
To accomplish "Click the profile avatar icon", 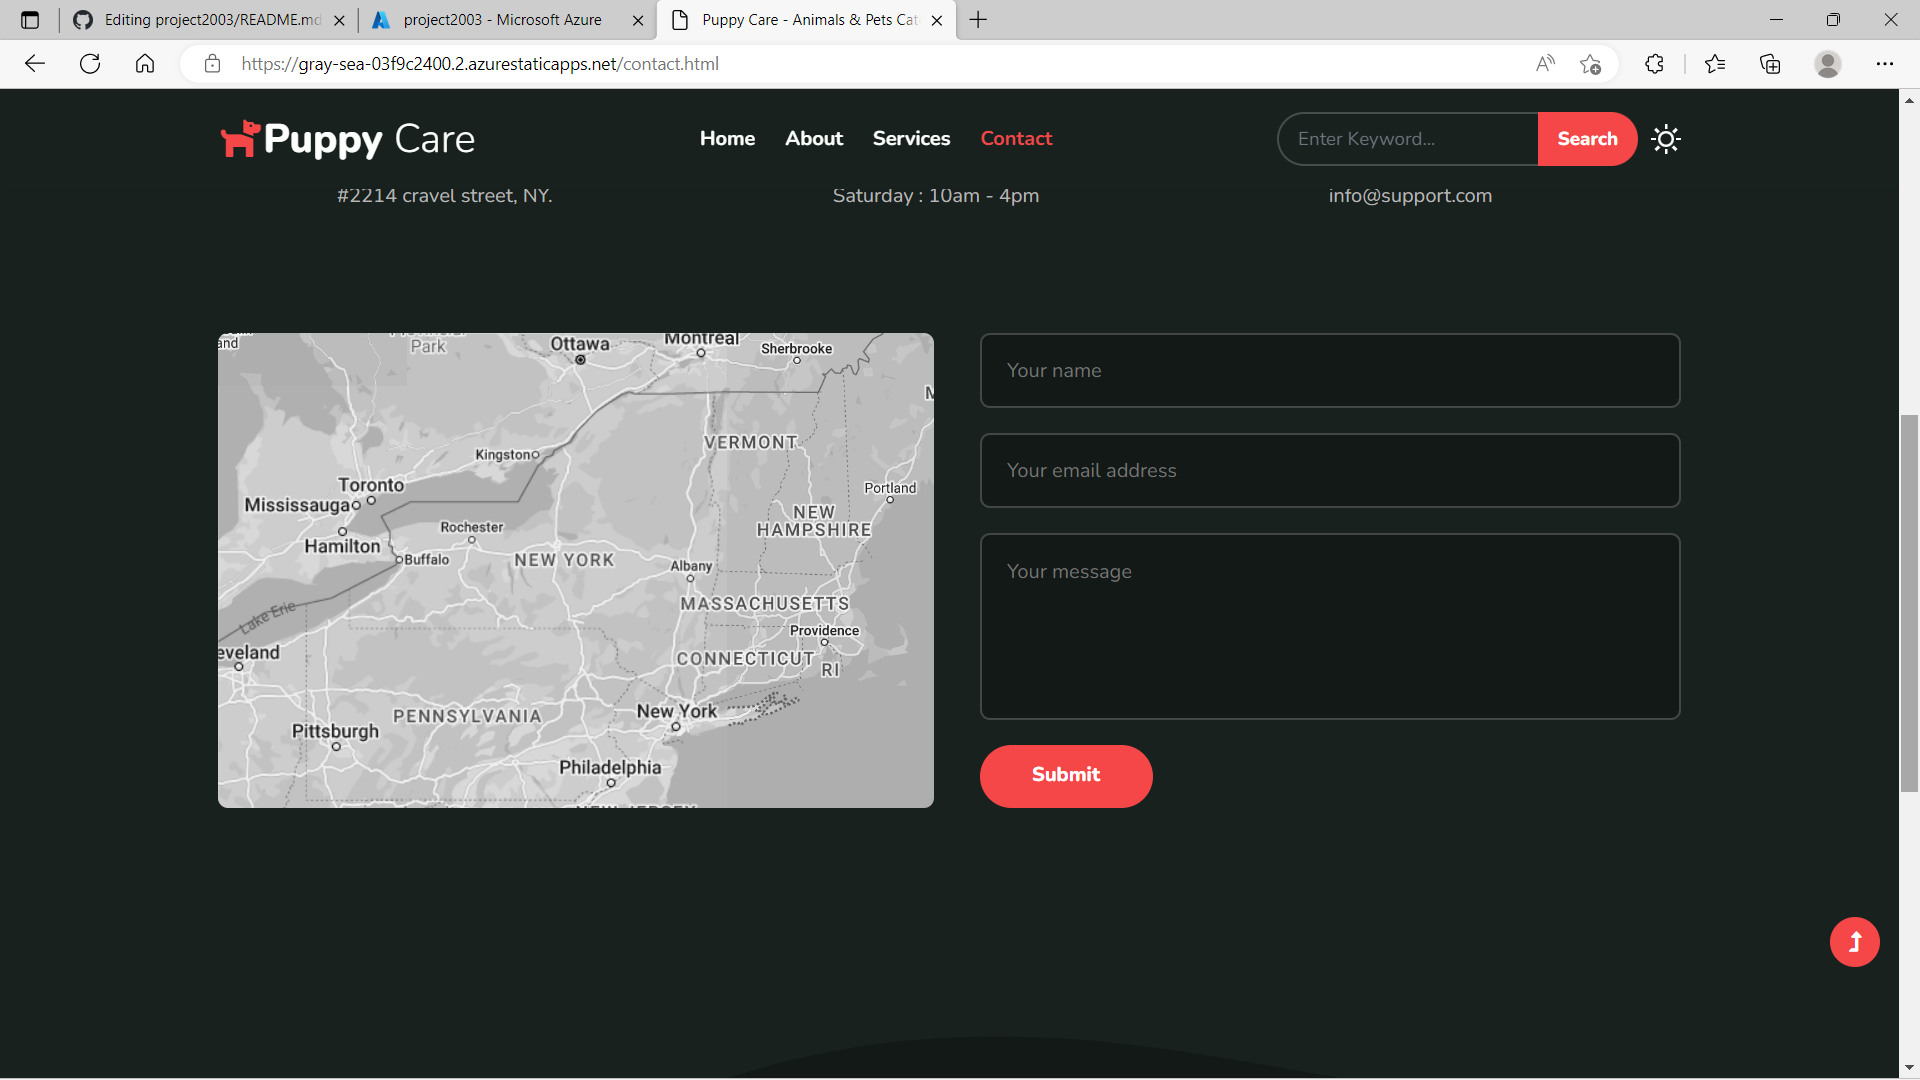I will click(1828, 63).
